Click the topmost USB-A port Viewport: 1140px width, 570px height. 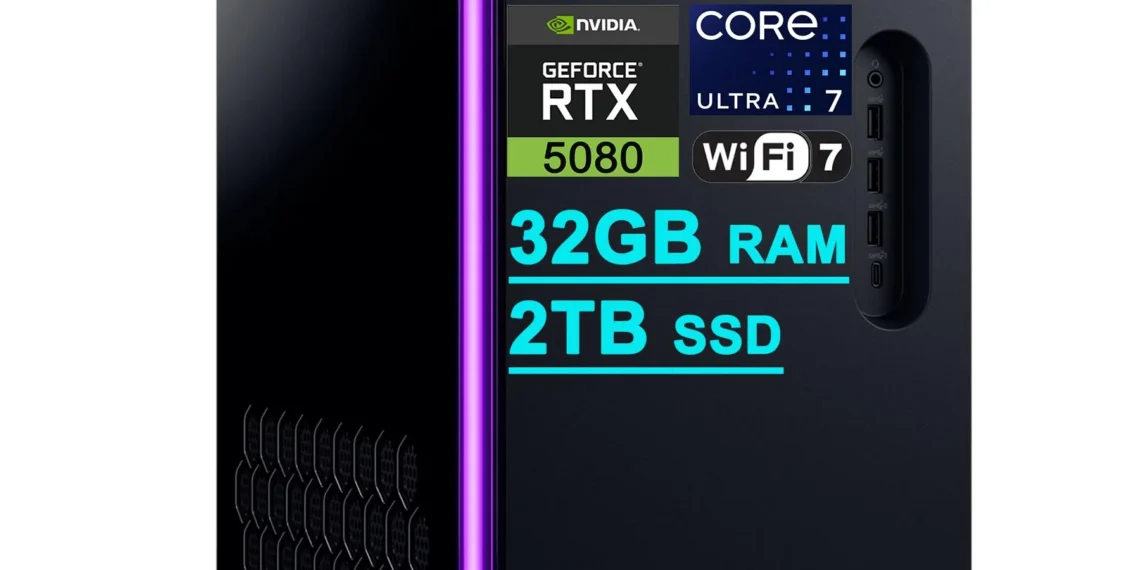[875, 122]
